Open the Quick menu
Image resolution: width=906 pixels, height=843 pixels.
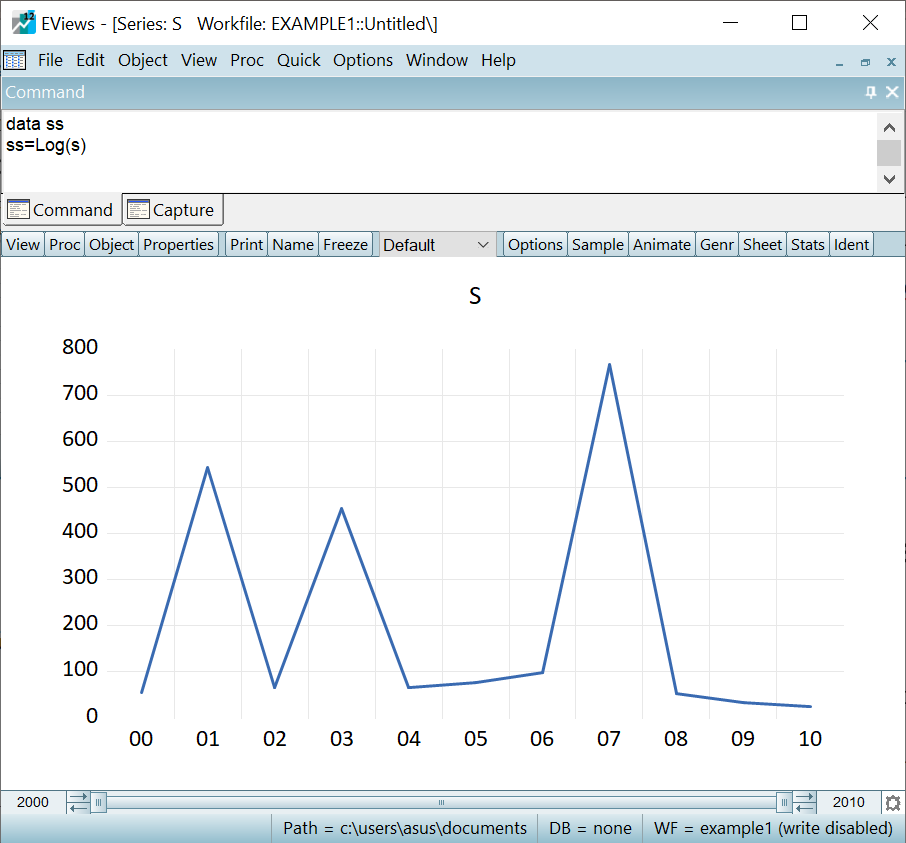click(299, 60)
